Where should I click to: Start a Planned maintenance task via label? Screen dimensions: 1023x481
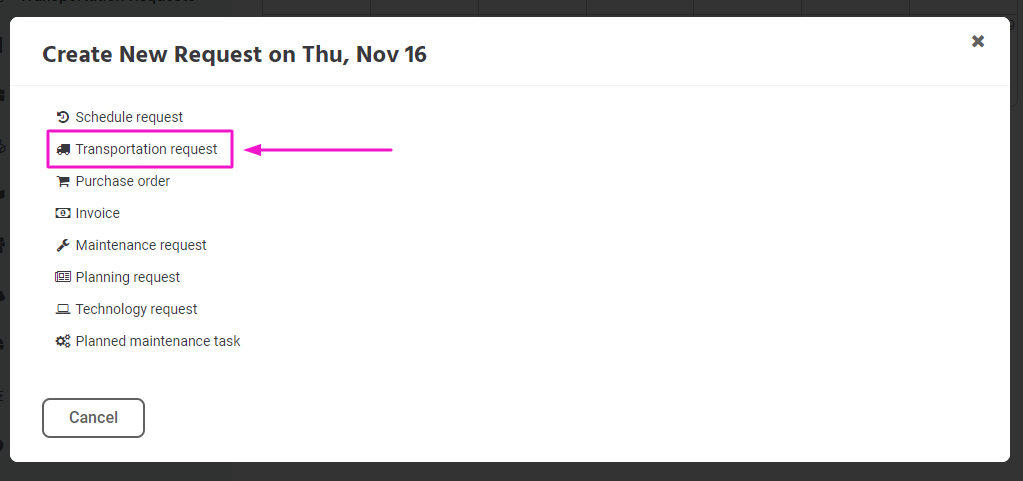point(158,341)
